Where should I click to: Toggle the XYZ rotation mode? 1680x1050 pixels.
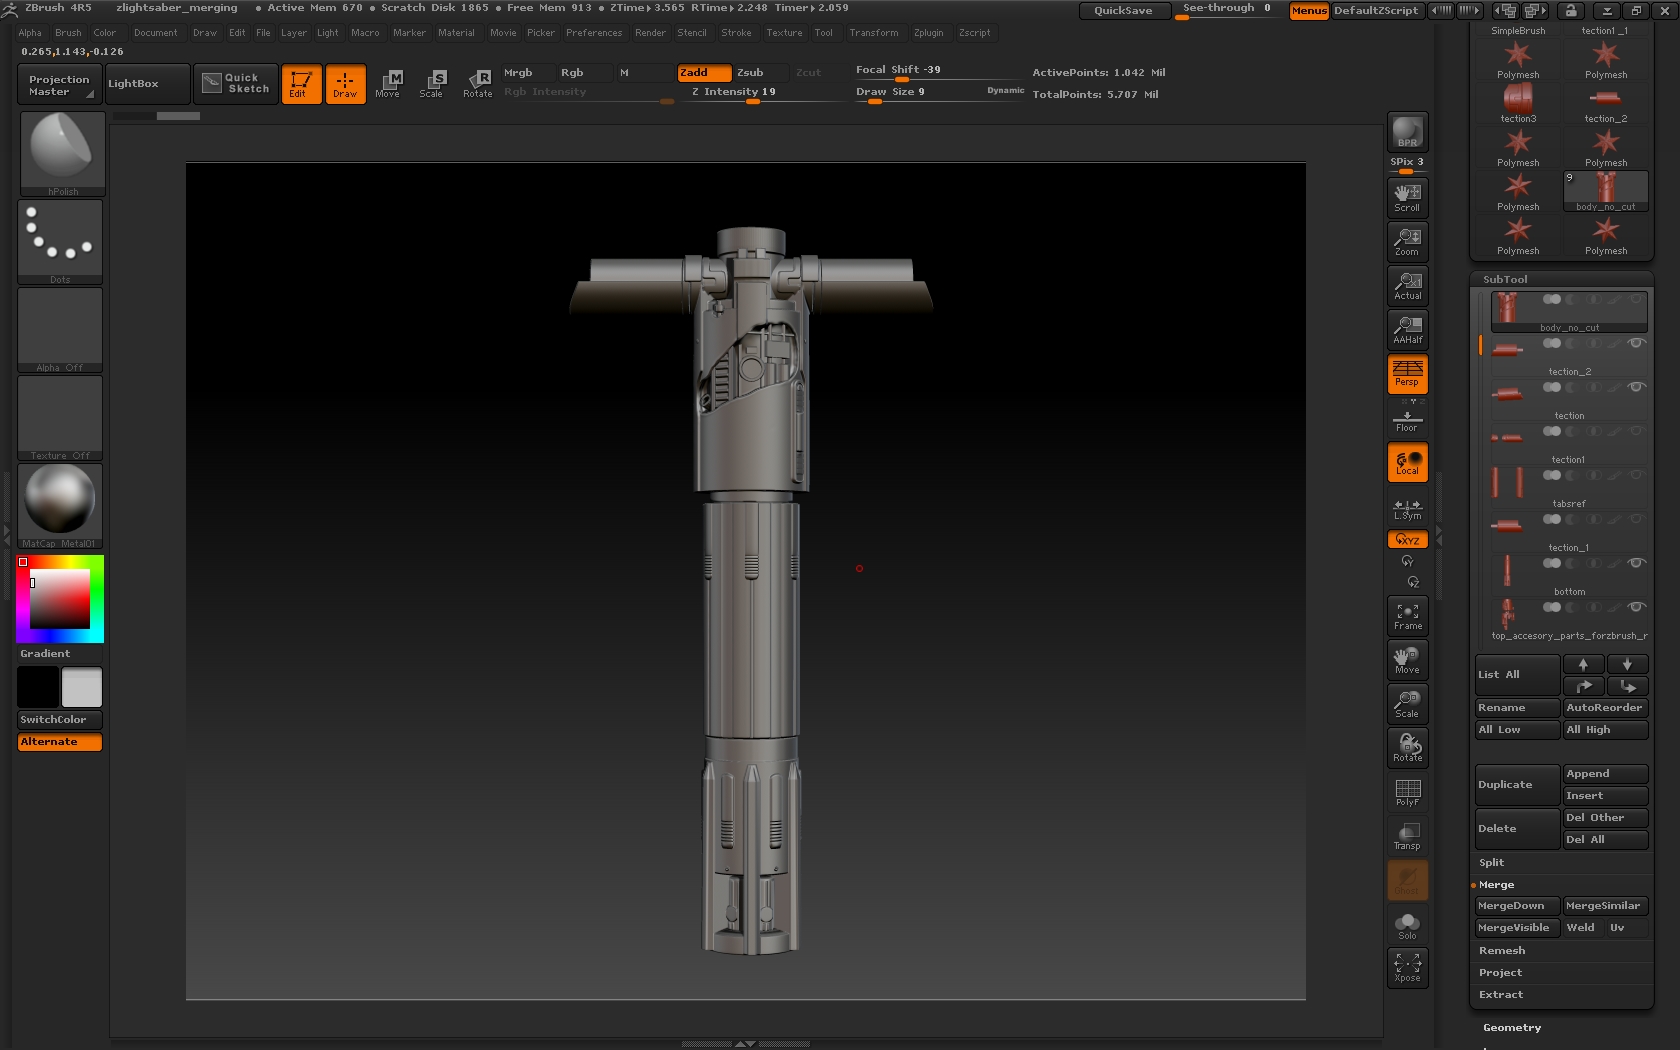pyautogui.click(x=1407, y=539)
